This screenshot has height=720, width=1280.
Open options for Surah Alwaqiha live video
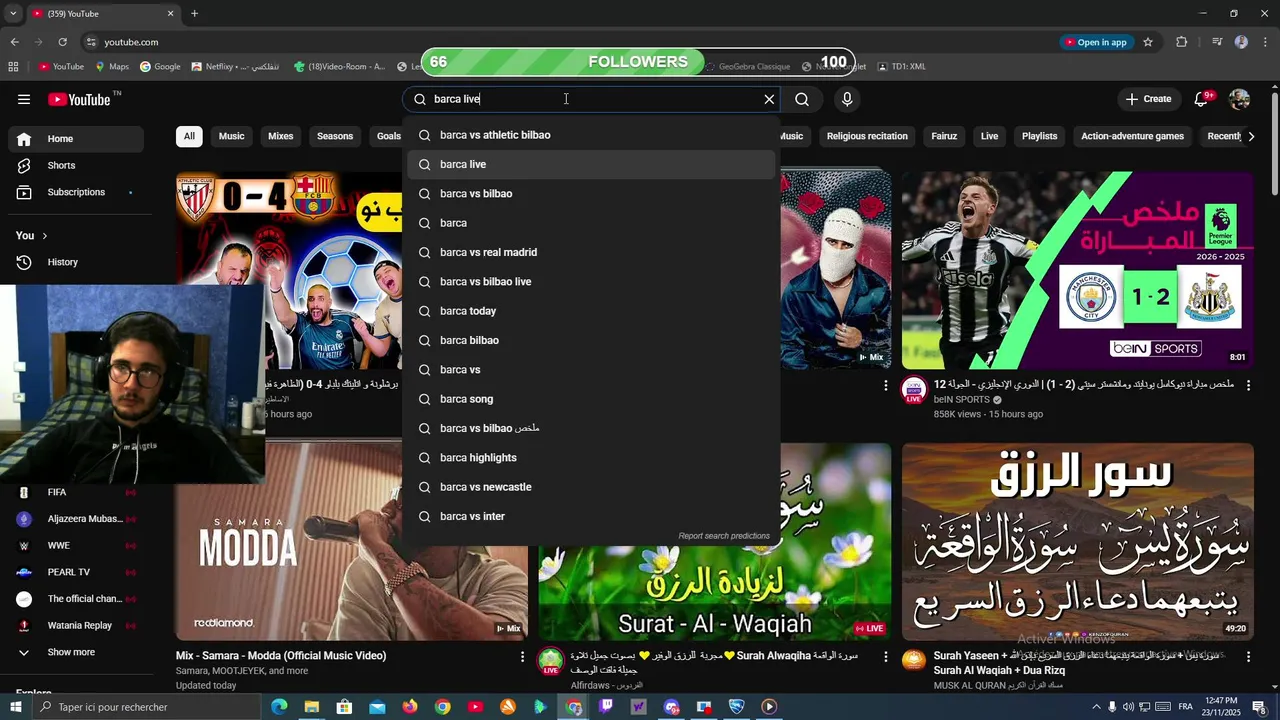(885, 657)
